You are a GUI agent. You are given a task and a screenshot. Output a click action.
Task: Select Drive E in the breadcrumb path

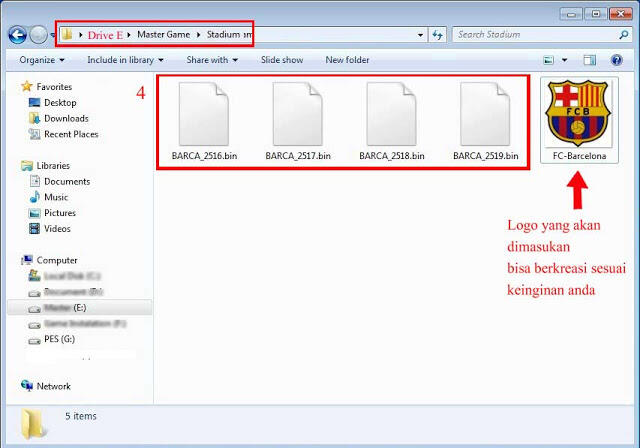(105, 35)
